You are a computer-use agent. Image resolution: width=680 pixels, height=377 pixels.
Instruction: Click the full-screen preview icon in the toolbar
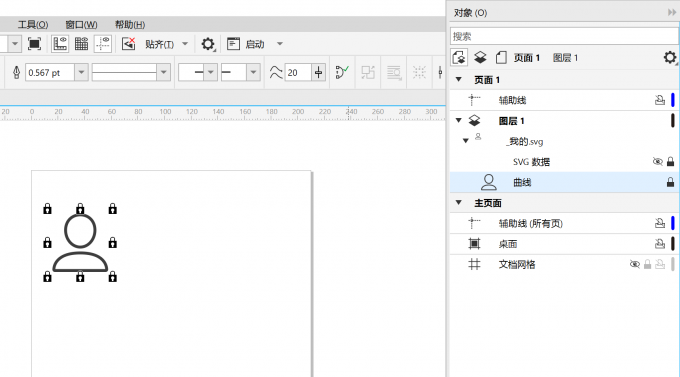click(x=34, y=44)
